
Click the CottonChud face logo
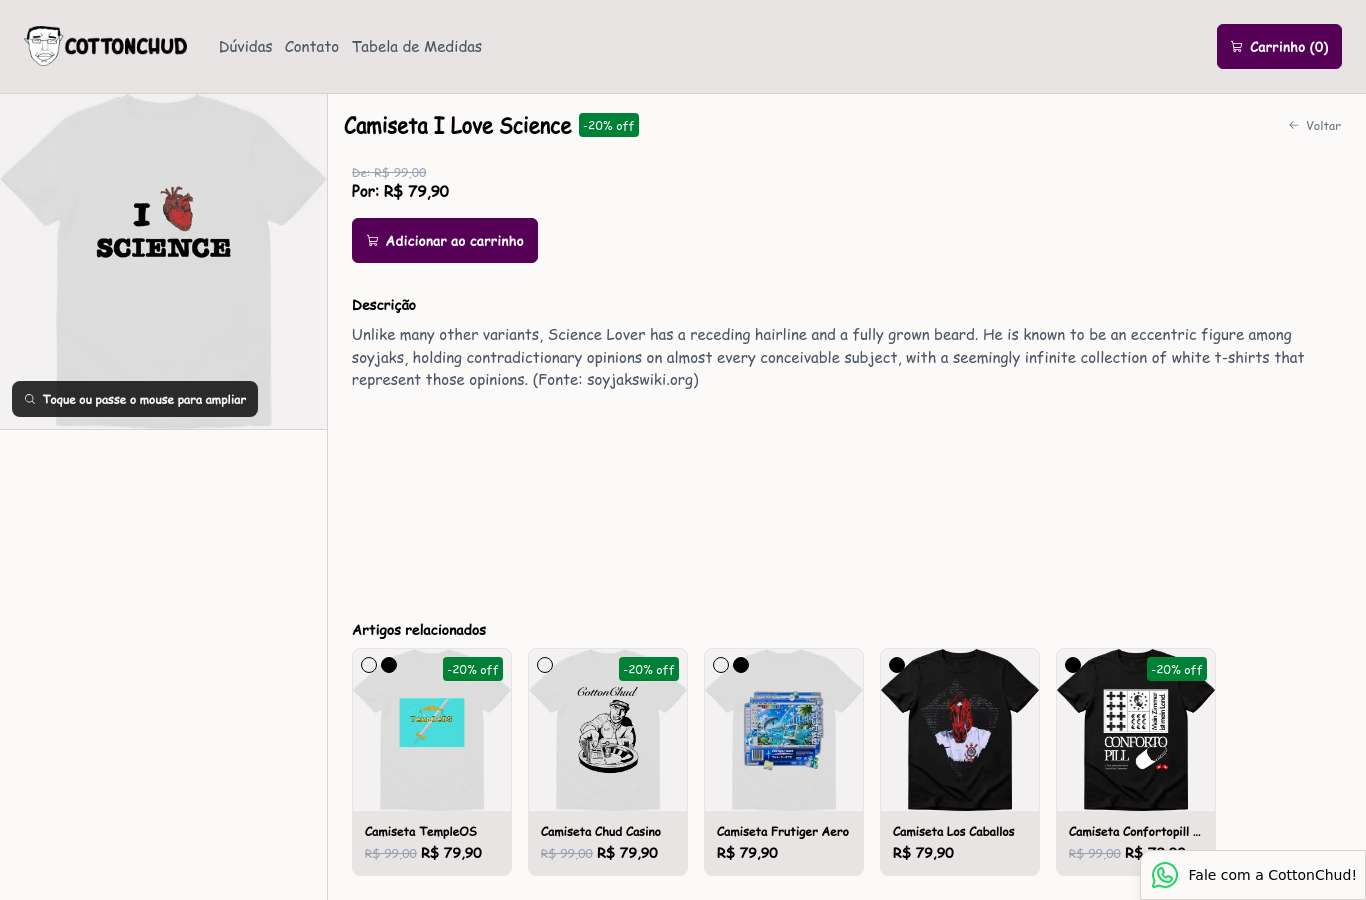coord(44,46)
